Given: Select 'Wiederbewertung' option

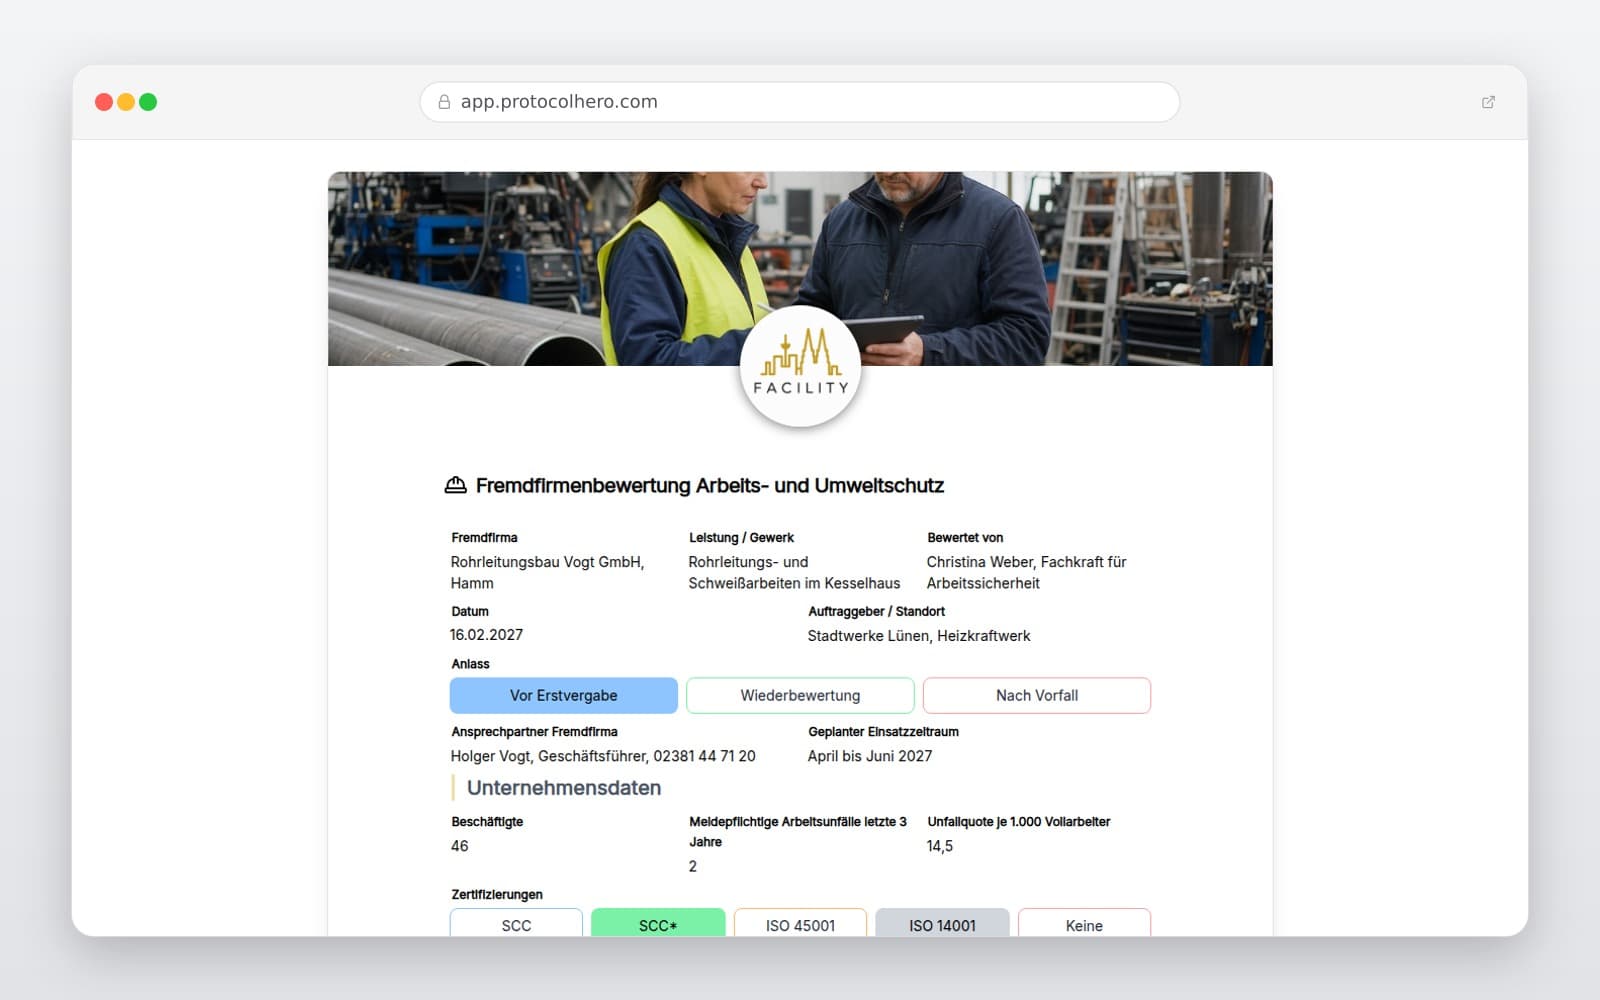Looking at the screenshot, I should point(800,696).
